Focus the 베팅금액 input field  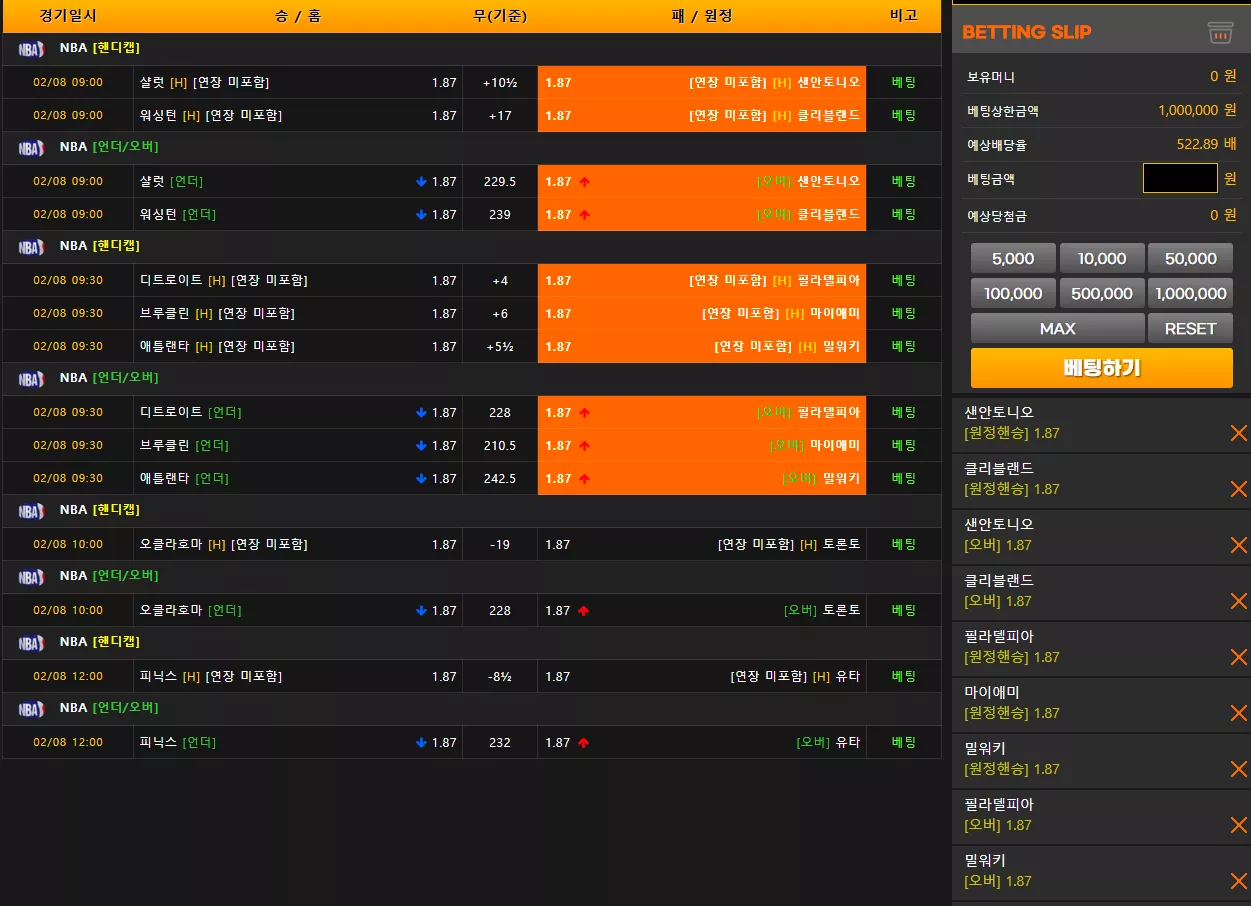point(1180,179)
